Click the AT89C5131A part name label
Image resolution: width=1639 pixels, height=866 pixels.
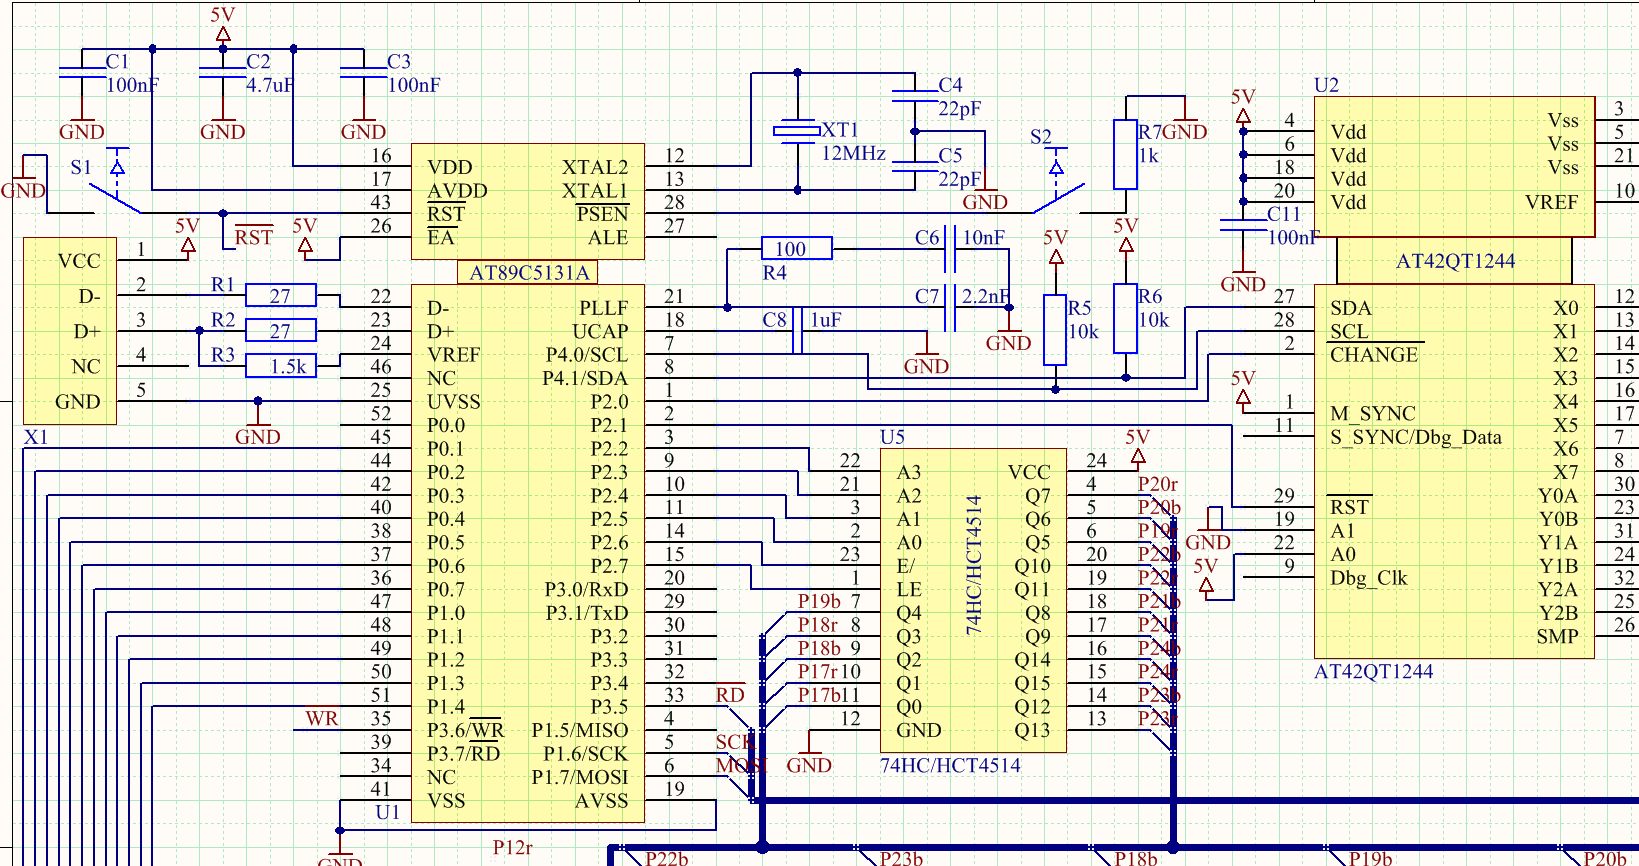coord(529,272)
